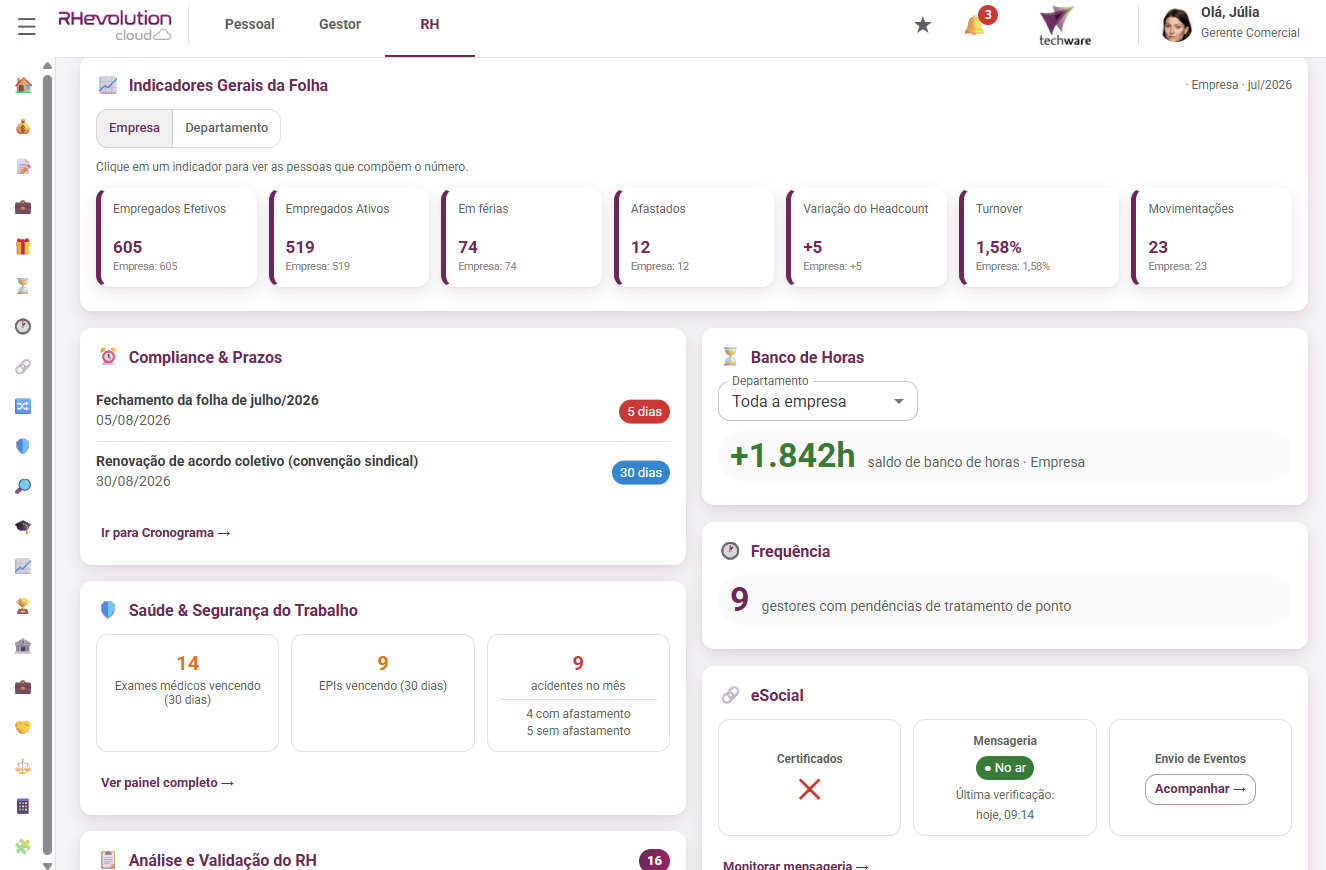Open the magnifying glass sidebar icon
The height and width of the screenshot is (870, 1326).
(23, 486)
